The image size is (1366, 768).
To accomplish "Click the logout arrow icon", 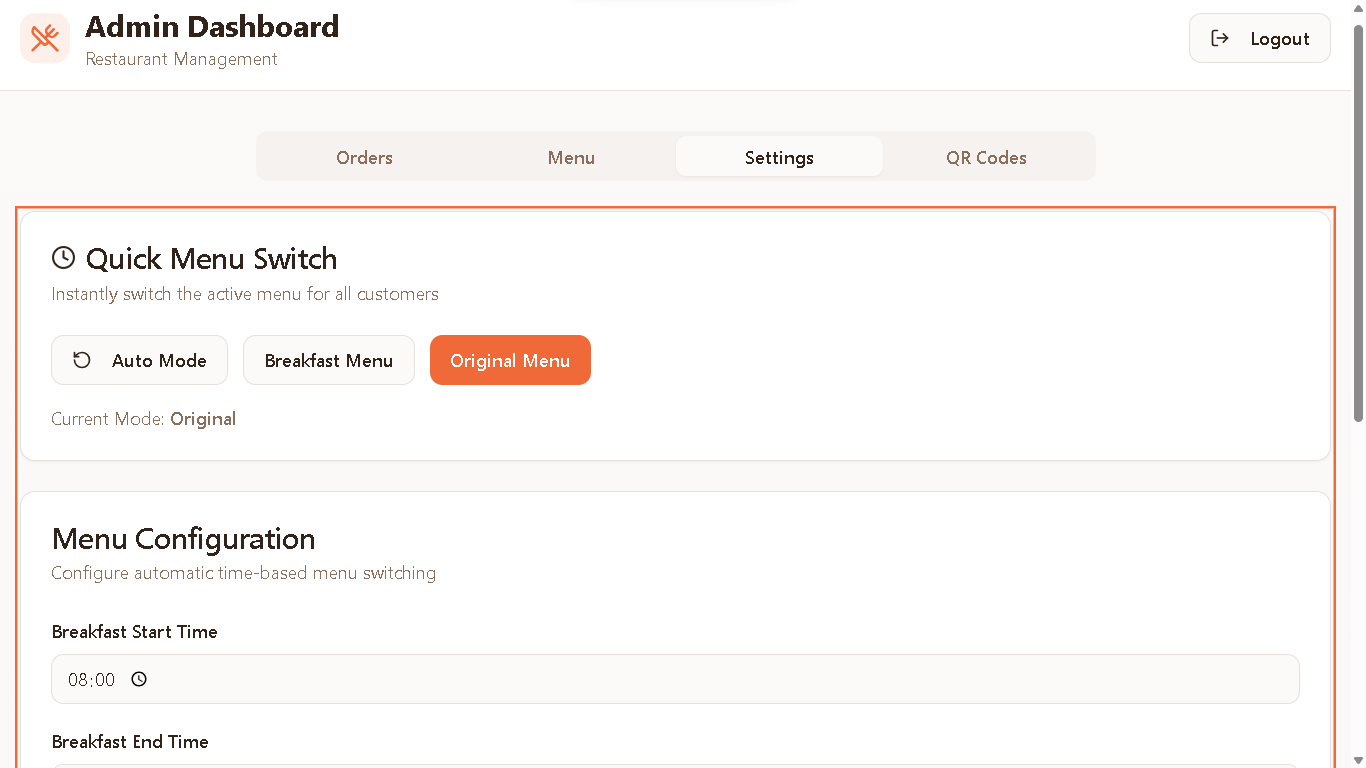I will tap(1221, 38).
